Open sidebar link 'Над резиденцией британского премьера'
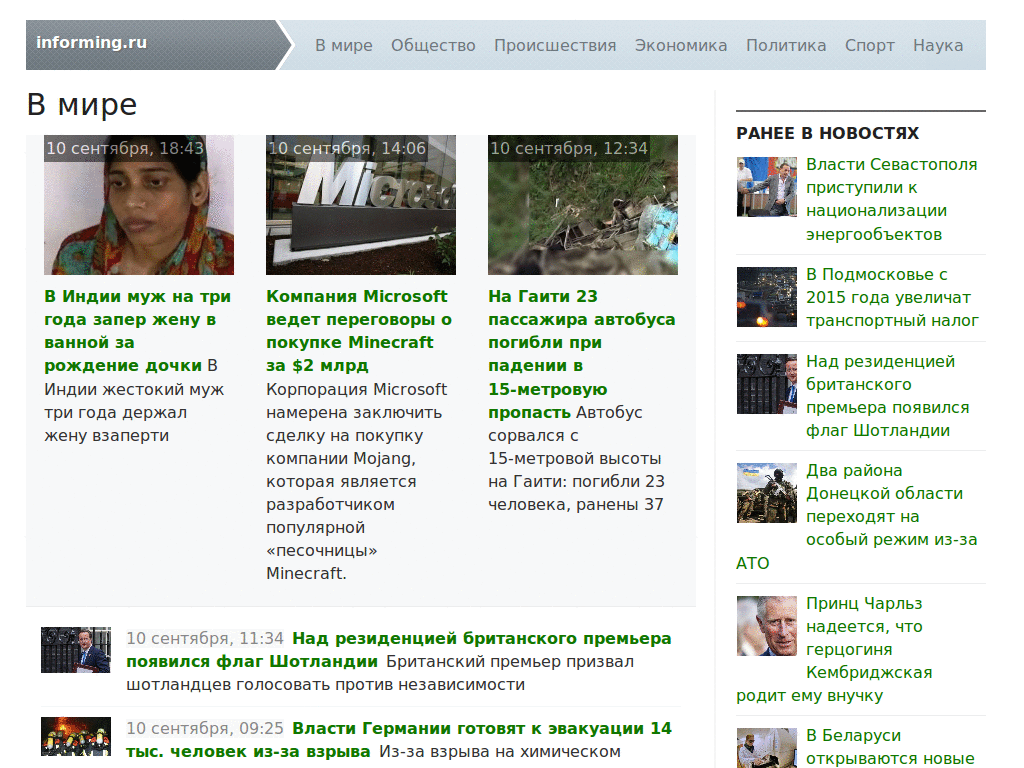 click(888, 396)
